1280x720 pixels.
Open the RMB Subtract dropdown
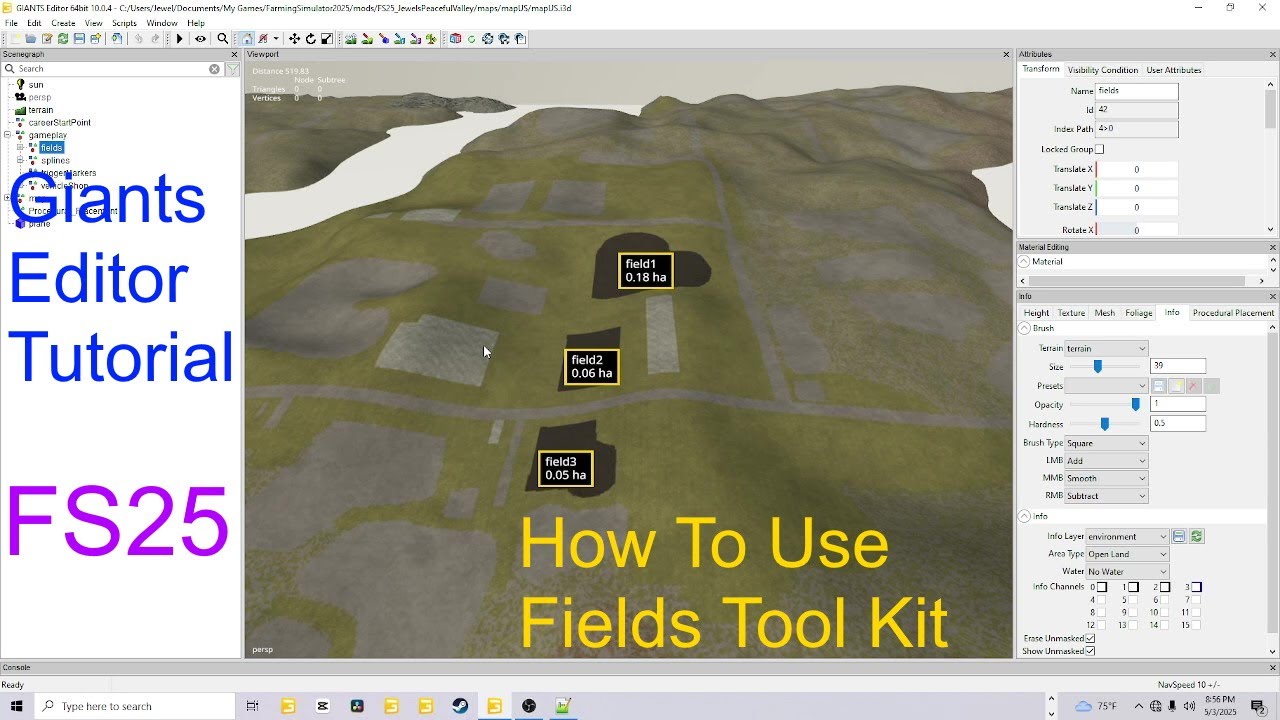click(1106, 496)
